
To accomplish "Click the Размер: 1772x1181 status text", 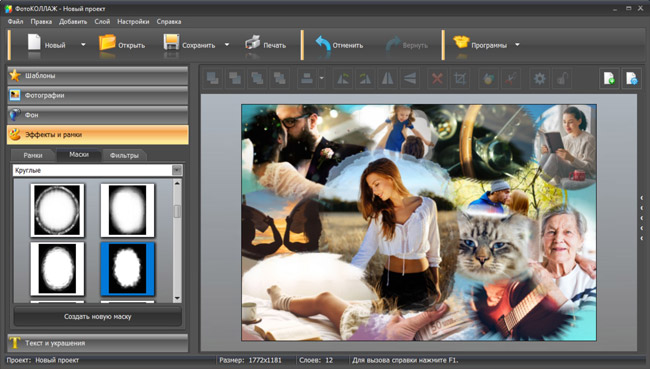I will pos(250,360).
